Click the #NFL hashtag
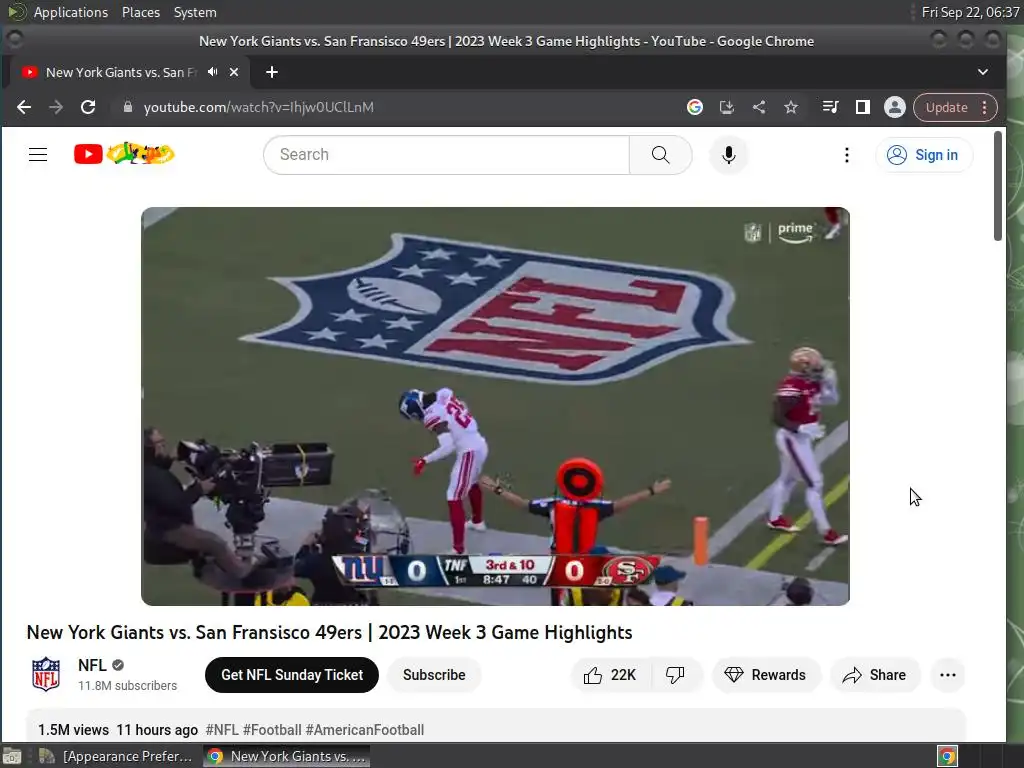The height and width of the screenshot is (768, 1024). pos(222,729)
